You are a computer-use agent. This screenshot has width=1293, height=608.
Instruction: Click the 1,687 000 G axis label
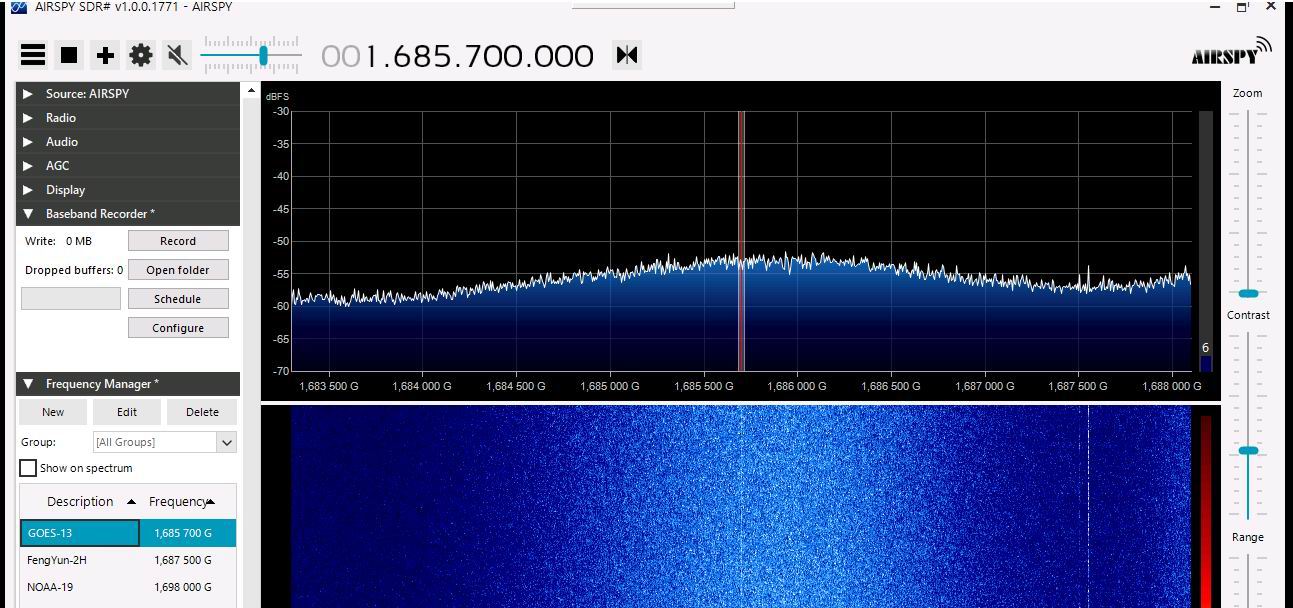pyautogui.click(x=984, y=386)
